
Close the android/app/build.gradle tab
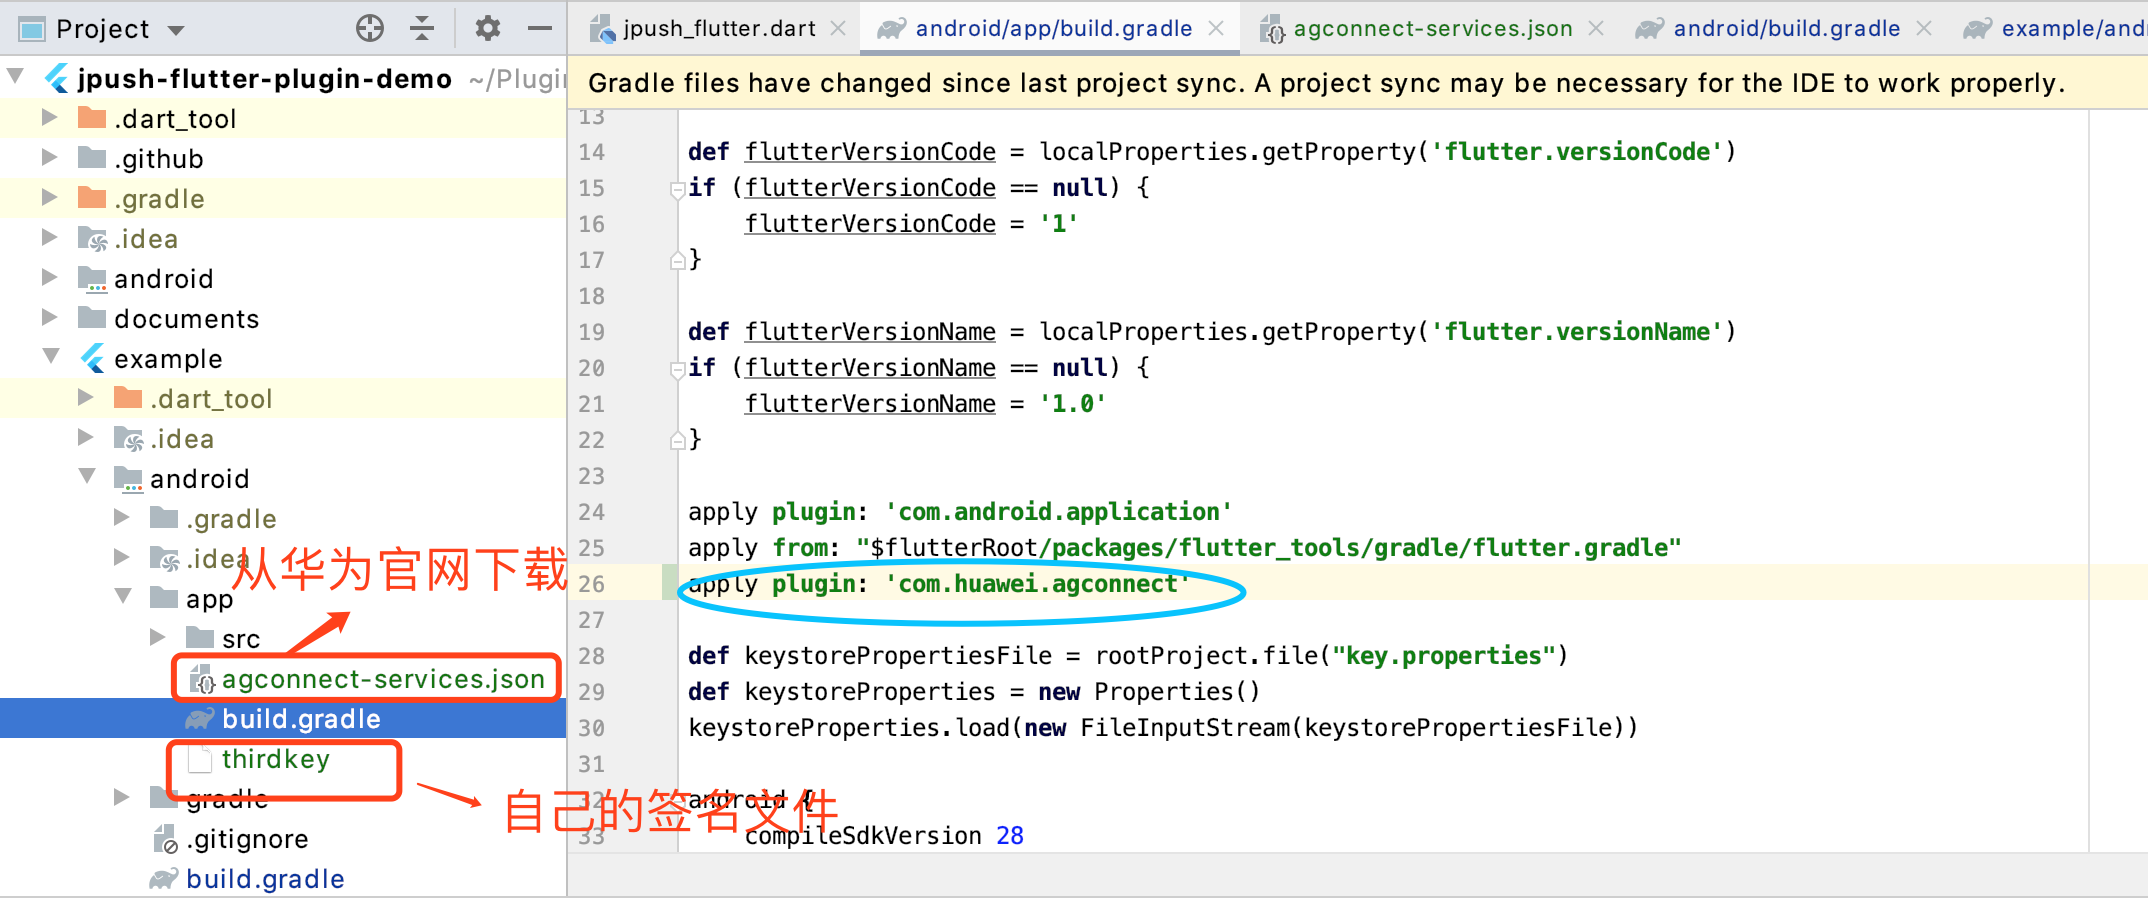pyautogui.click(x=1216, y=29)
